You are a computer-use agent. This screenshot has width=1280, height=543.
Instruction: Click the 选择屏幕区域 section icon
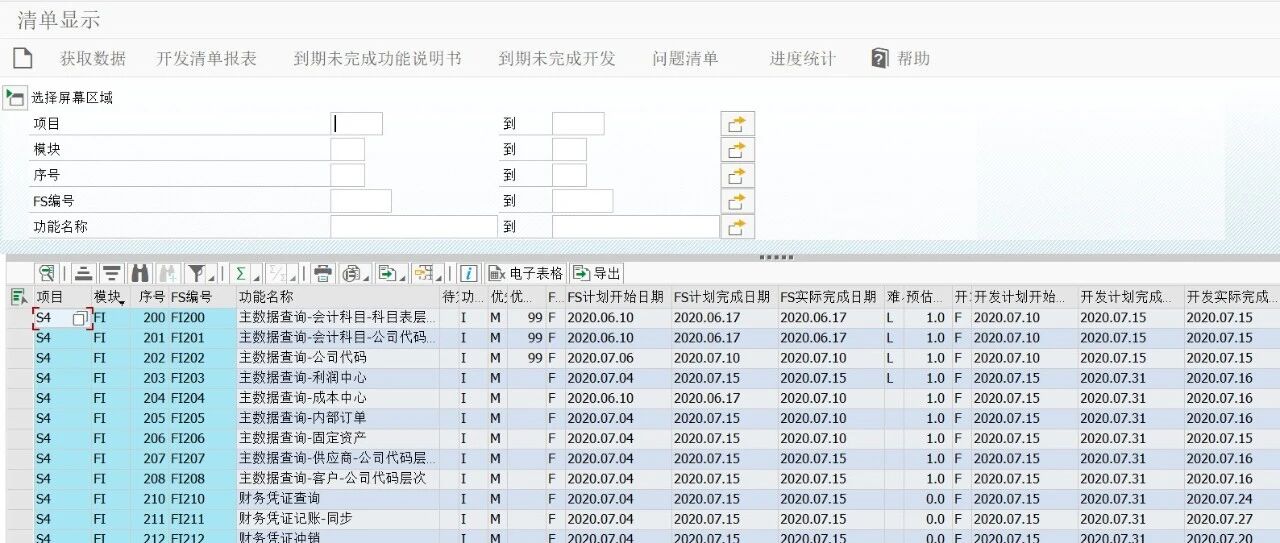point(14,97)
